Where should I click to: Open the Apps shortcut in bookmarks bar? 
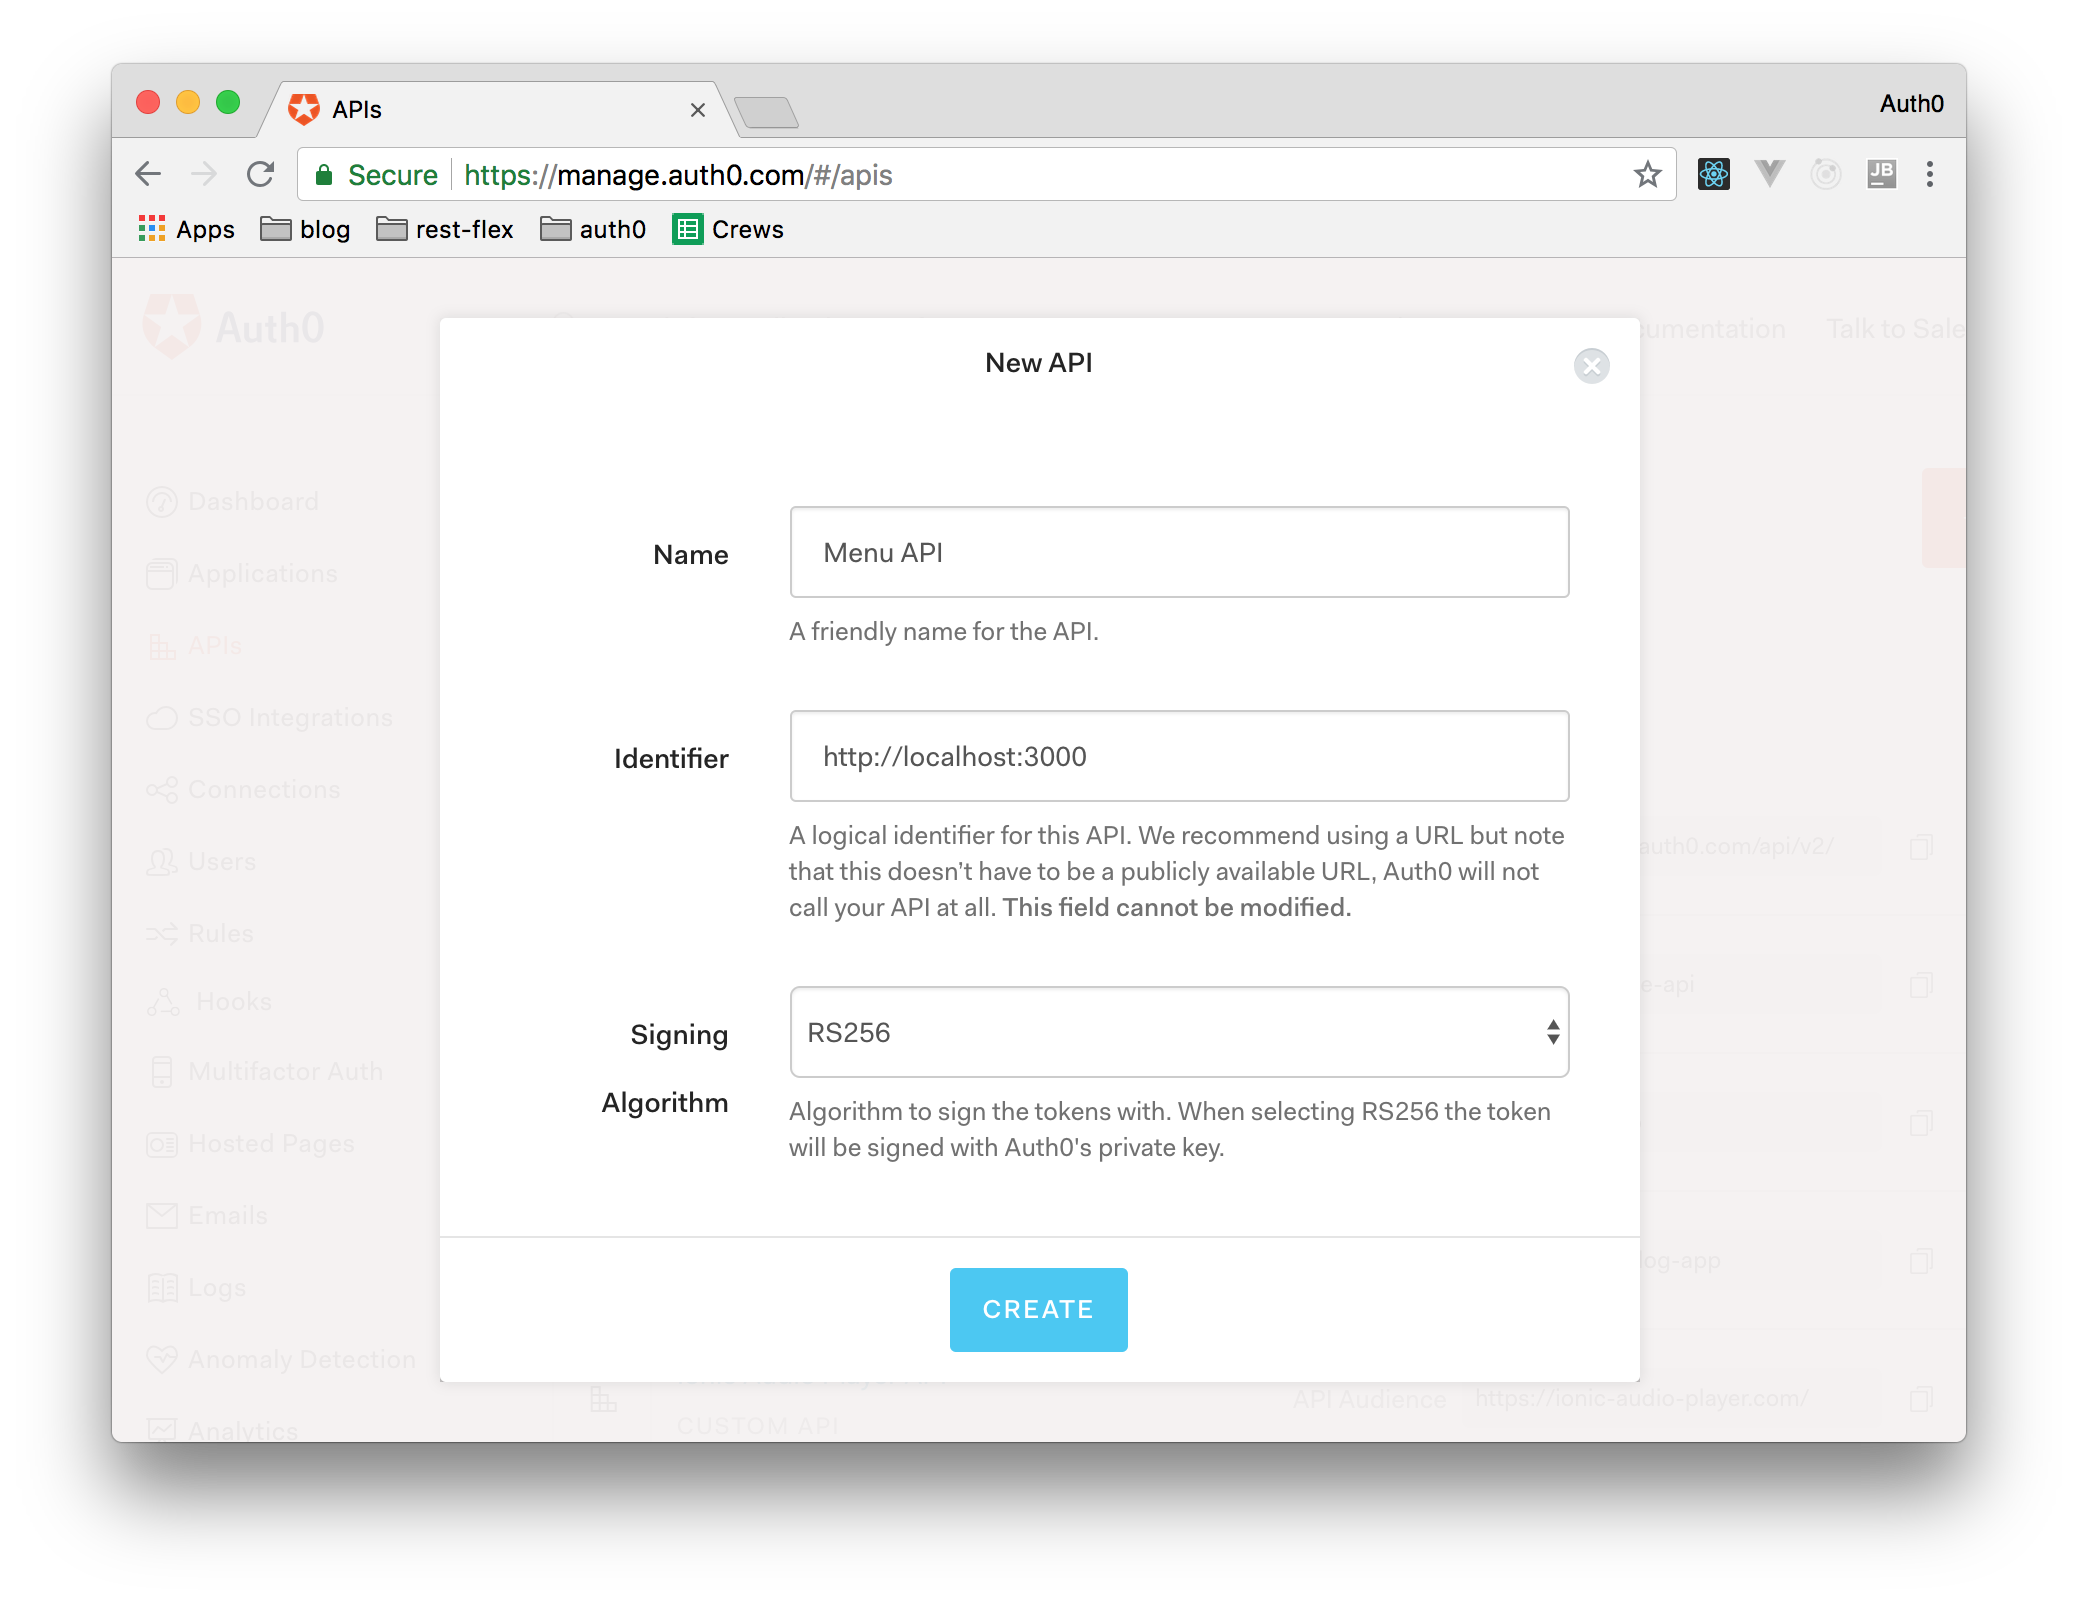187,230
